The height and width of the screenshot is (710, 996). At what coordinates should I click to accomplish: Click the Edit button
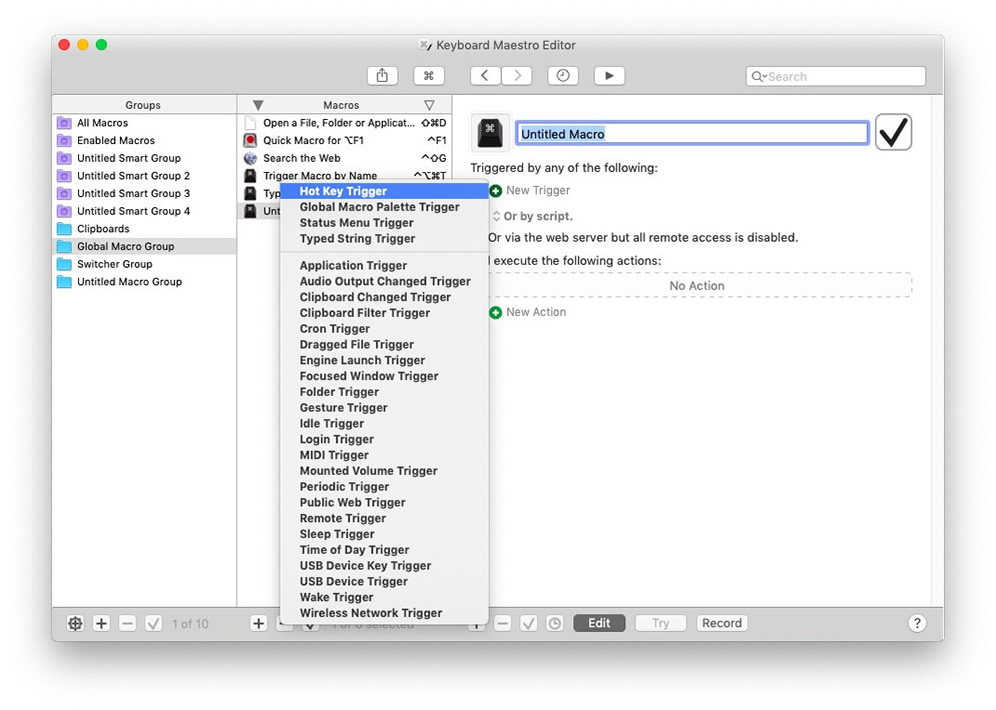(599, 624)
